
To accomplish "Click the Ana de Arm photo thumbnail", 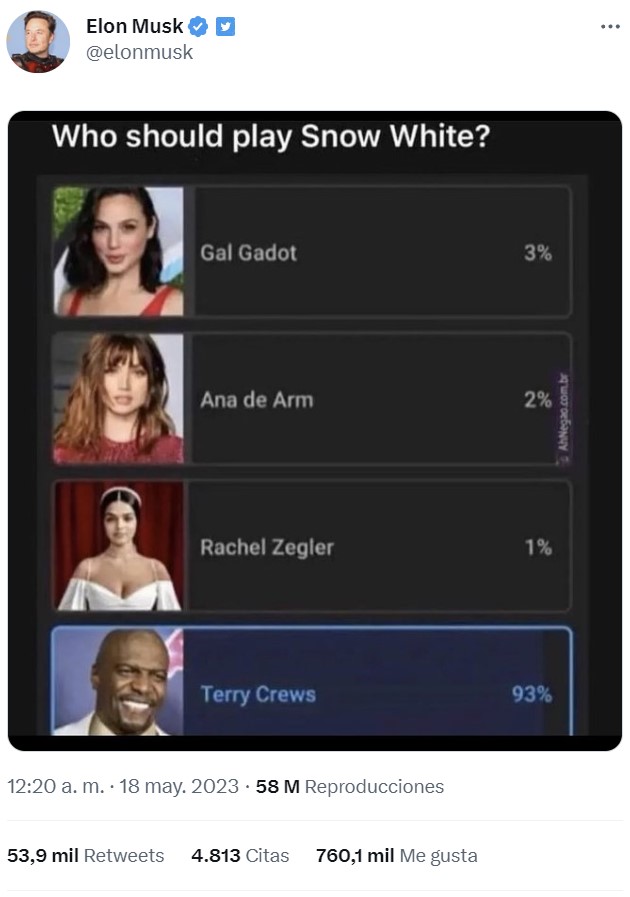I will point(118,398).
